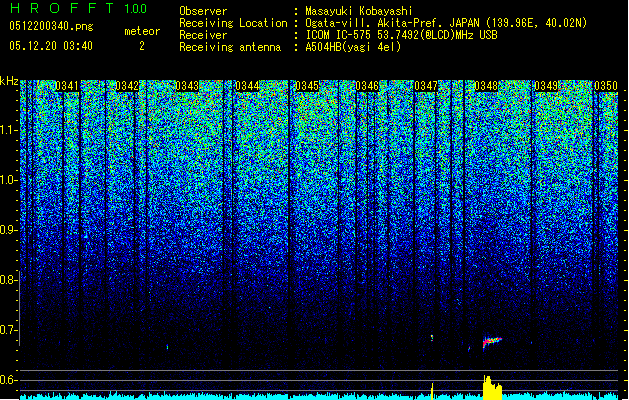Click the 0345 time marker
This screenshot has height=400, width=629.
pos(307,86)
